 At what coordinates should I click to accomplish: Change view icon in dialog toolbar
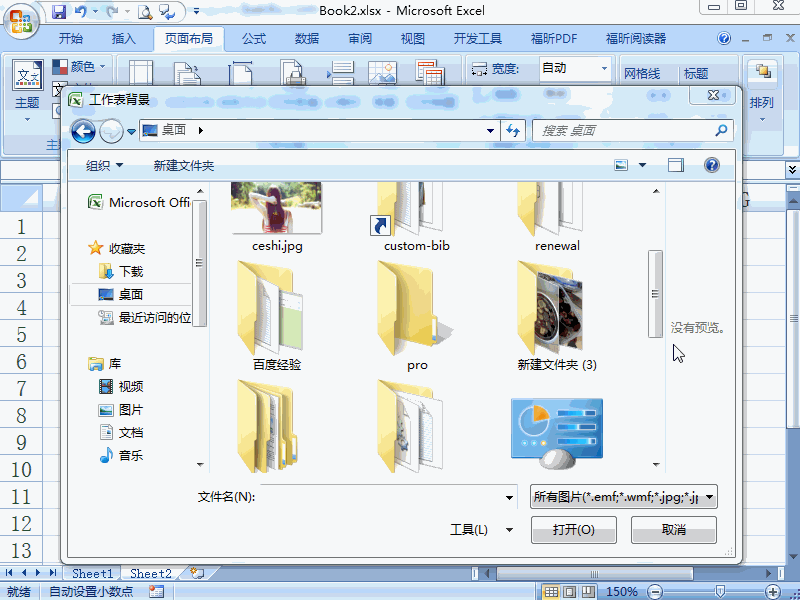621,165
